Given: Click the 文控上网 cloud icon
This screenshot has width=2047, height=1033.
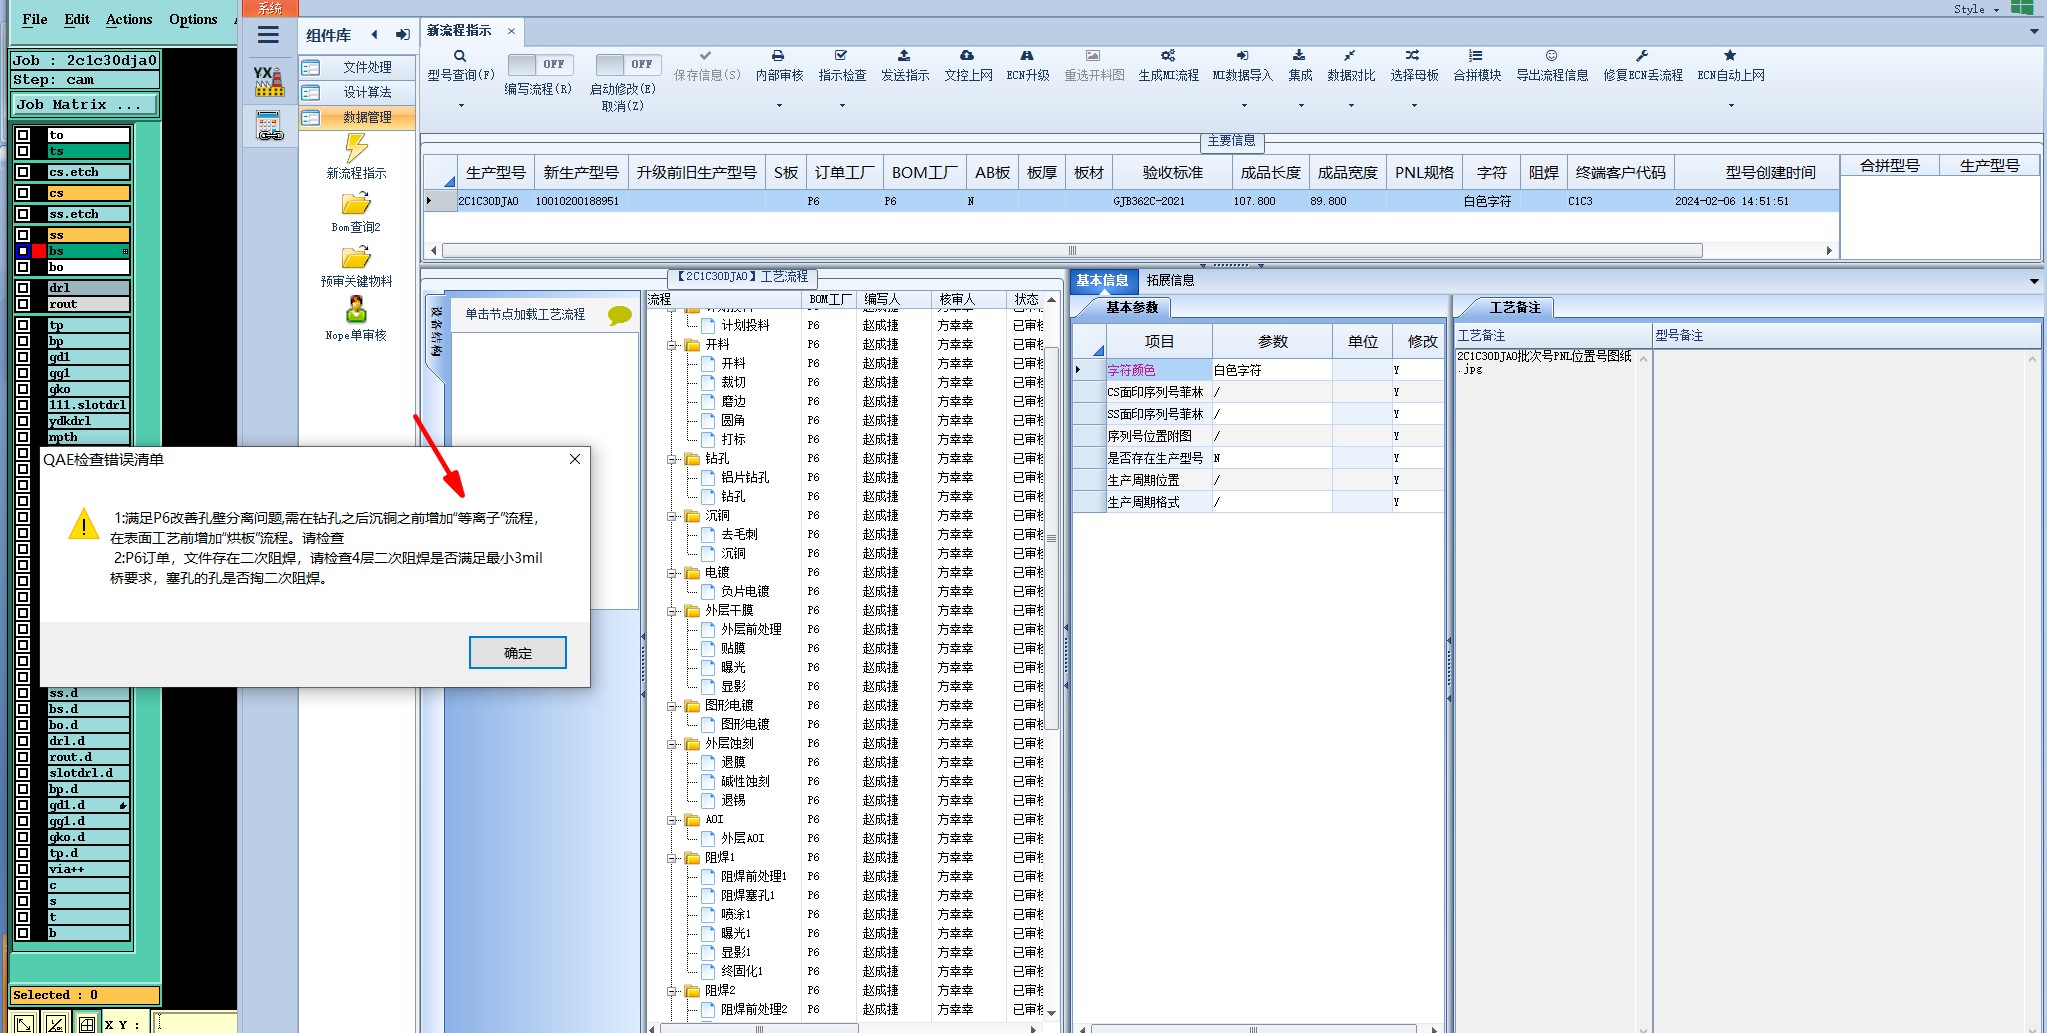Looking at the screenshot, I should (967, 56).
